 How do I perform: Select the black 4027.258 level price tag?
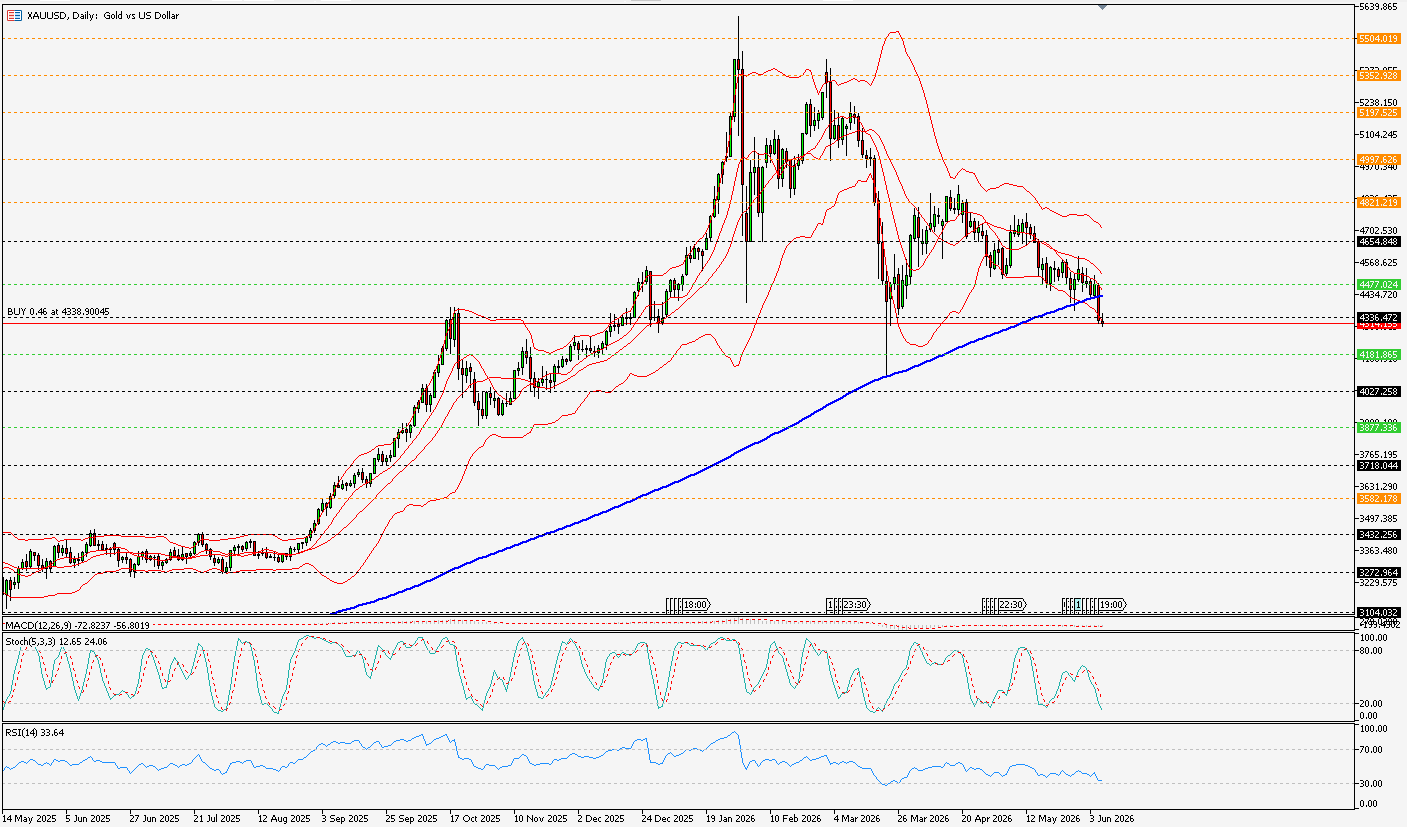1381,391
